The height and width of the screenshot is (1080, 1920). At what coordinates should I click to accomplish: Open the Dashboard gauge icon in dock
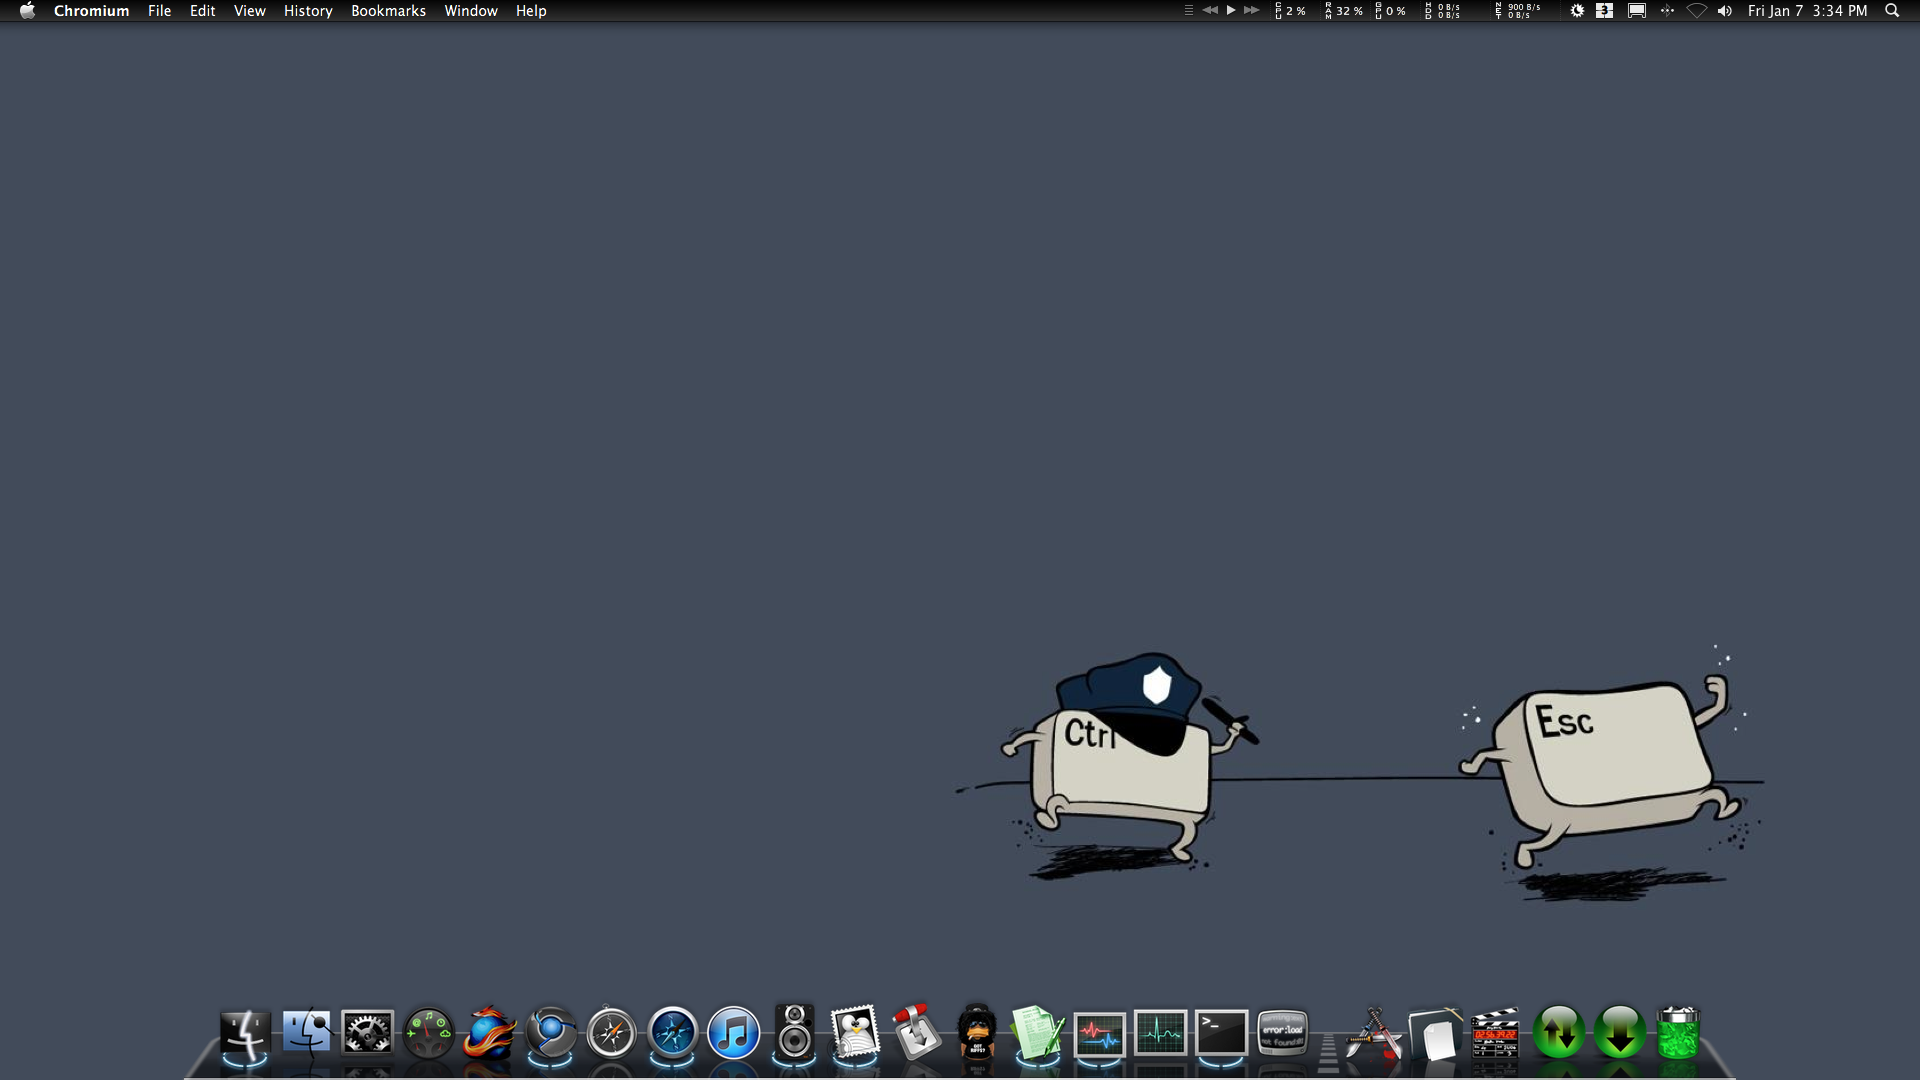point(428,1033)
